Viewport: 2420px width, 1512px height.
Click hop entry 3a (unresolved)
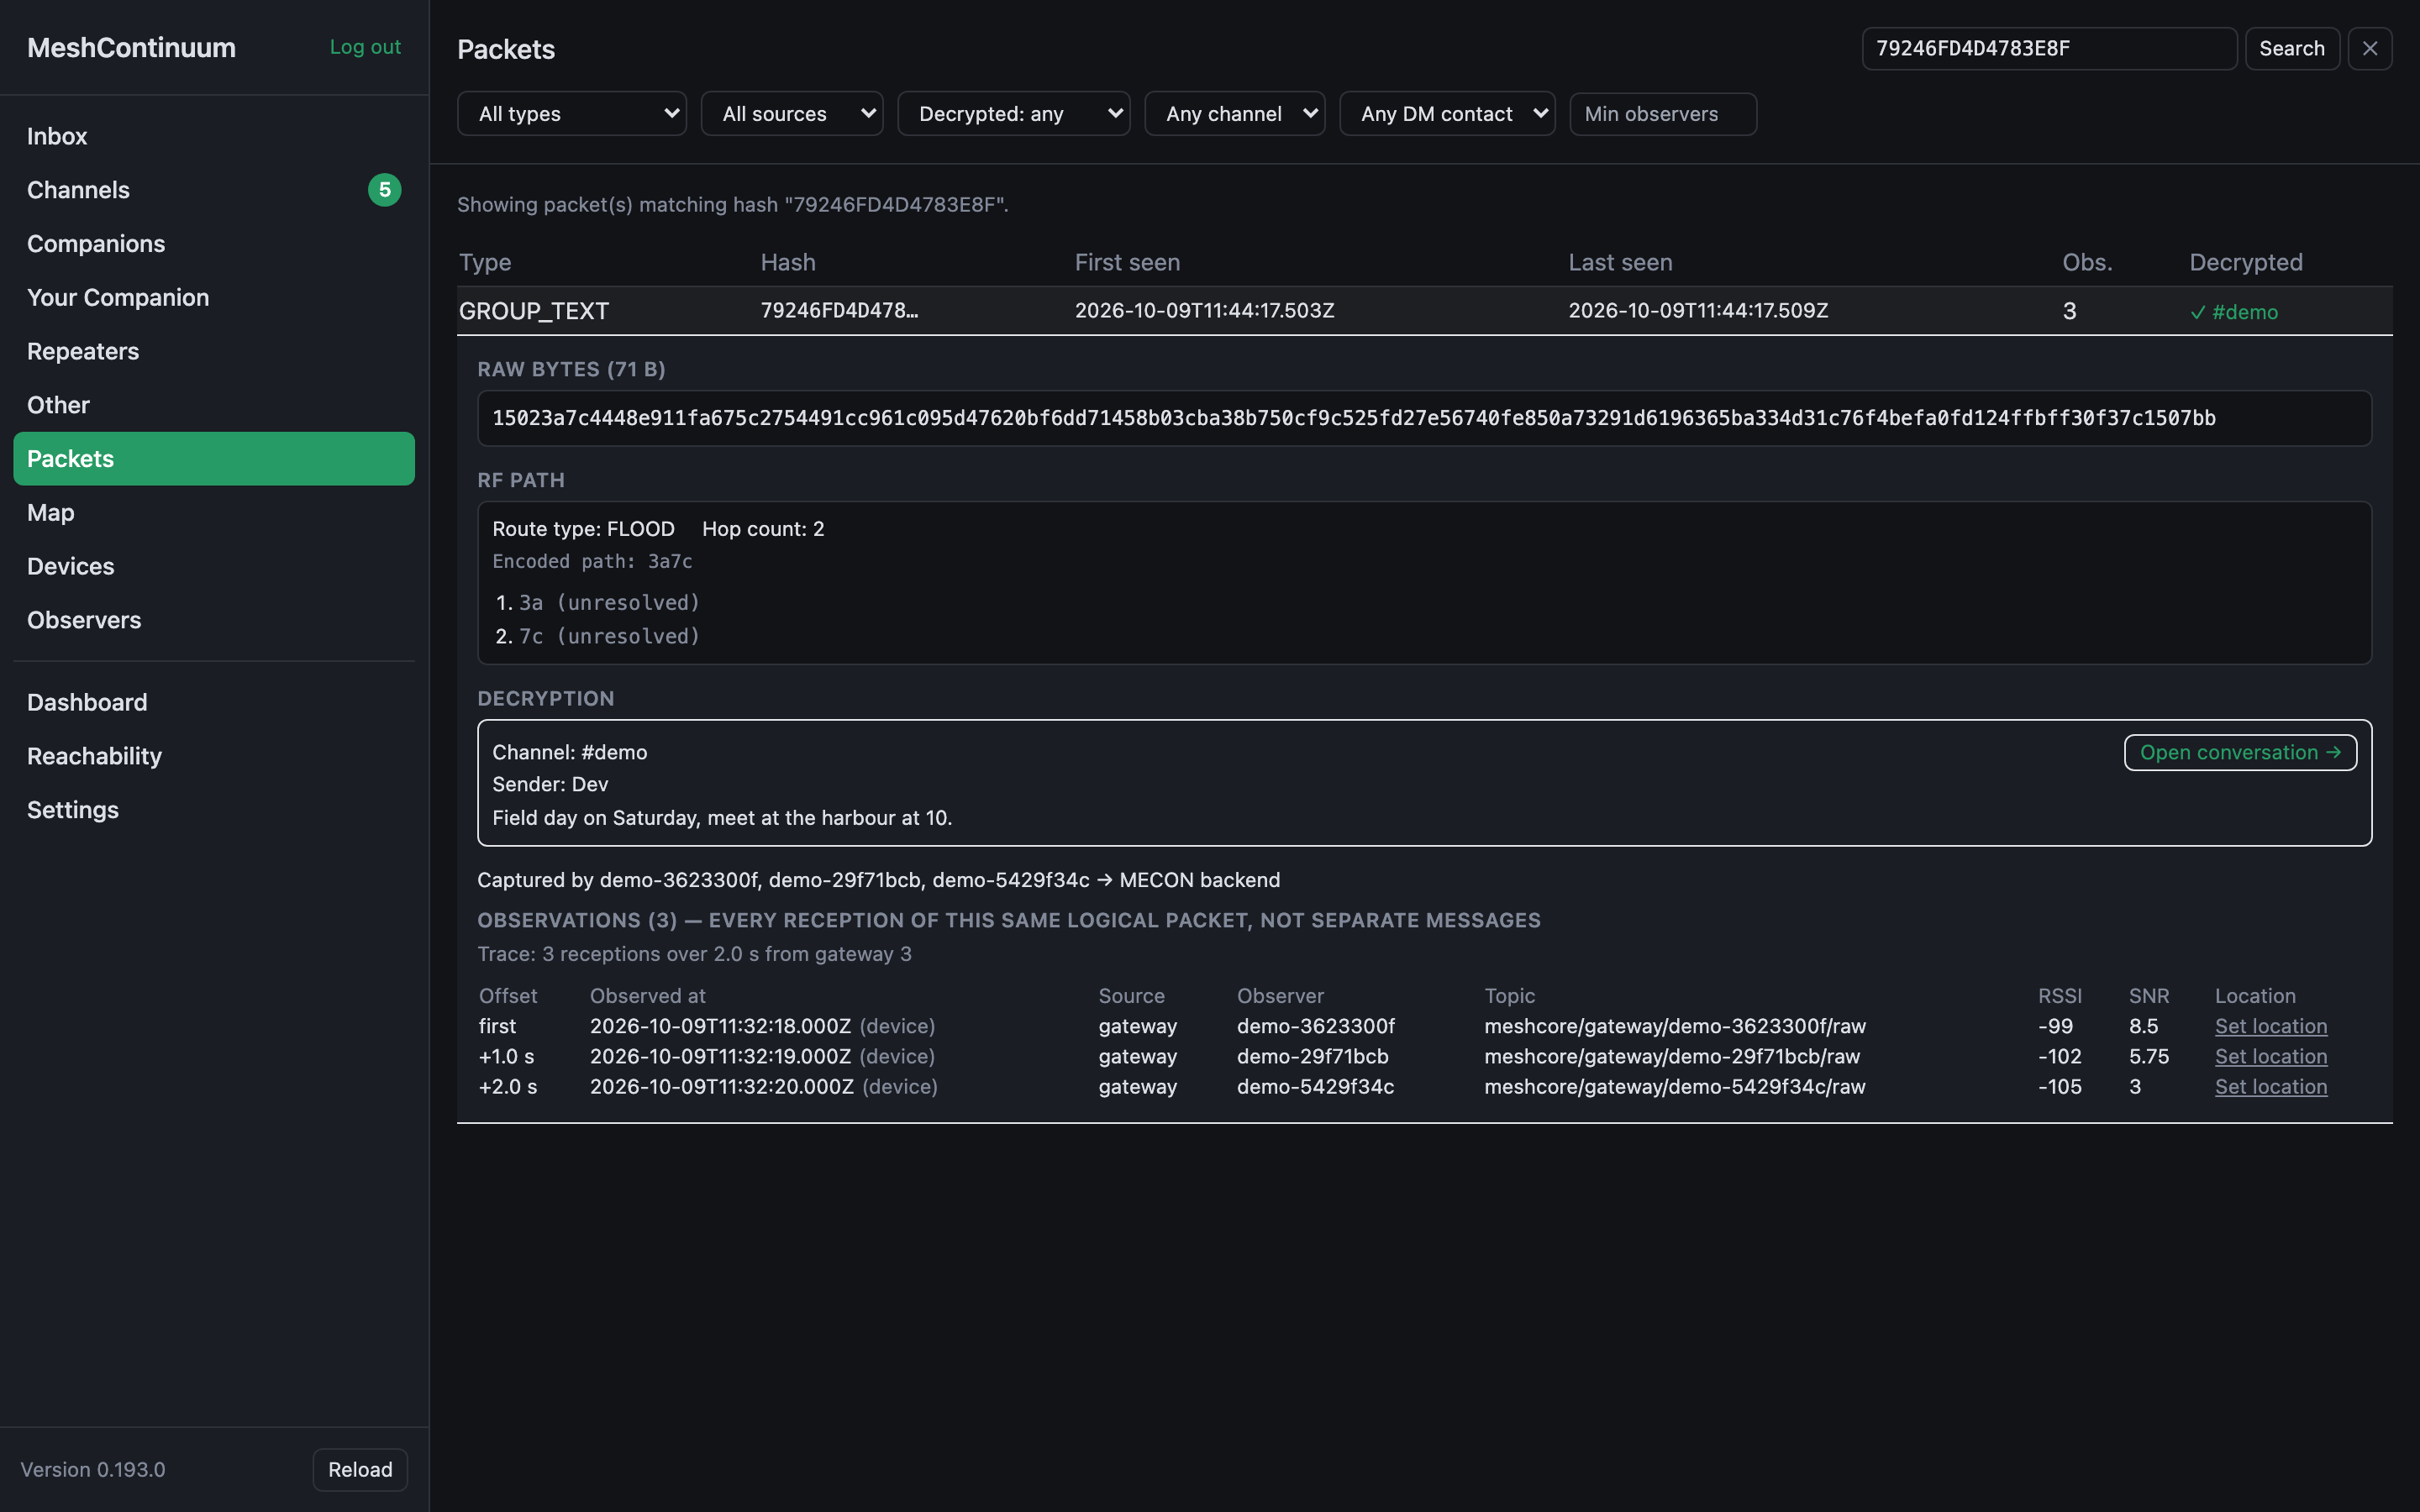click(609, 602)
